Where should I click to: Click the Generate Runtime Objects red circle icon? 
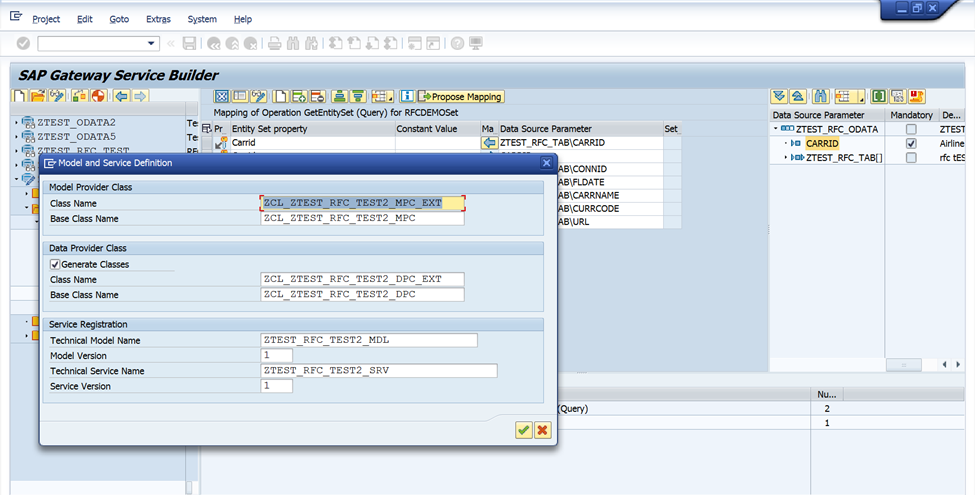tap(98, 96)
